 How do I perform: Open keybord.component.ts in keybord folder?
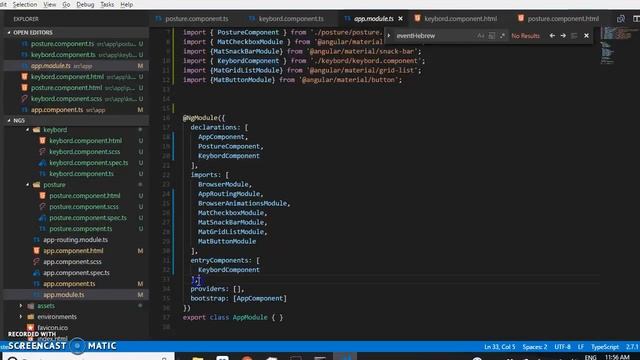[x=81, y=174]
